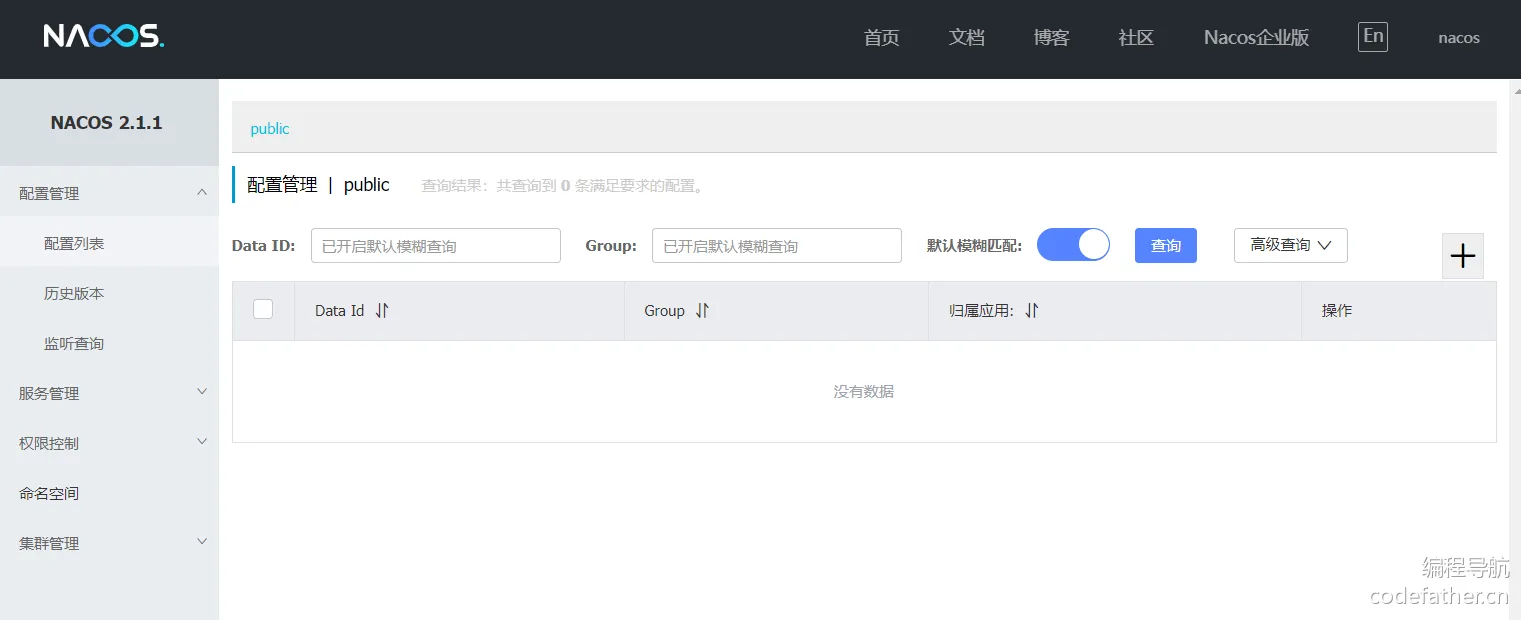Click the NACOS logo

[104, 37]
